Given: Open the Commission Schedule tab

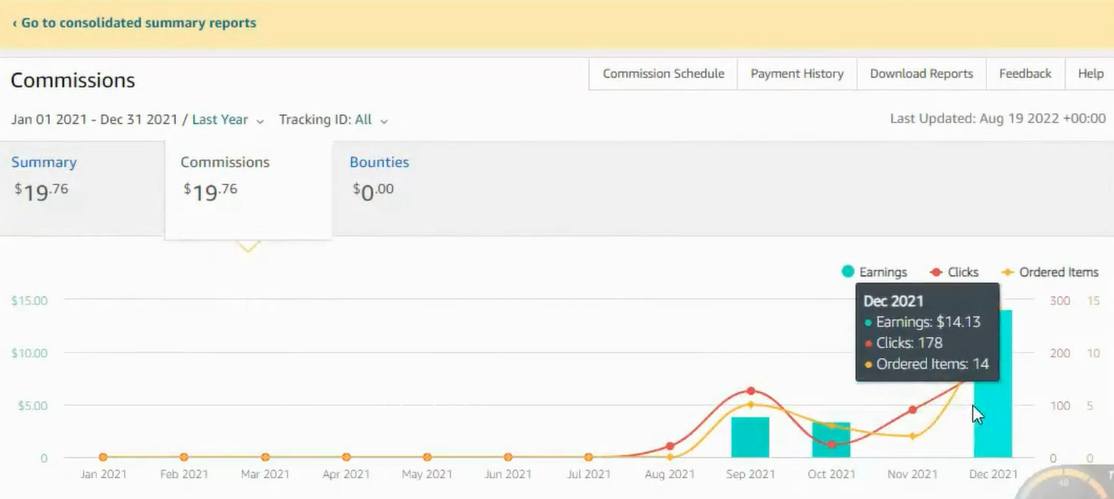Looking at the screenshot, I should pyautogui.click(x=664, y=74).
